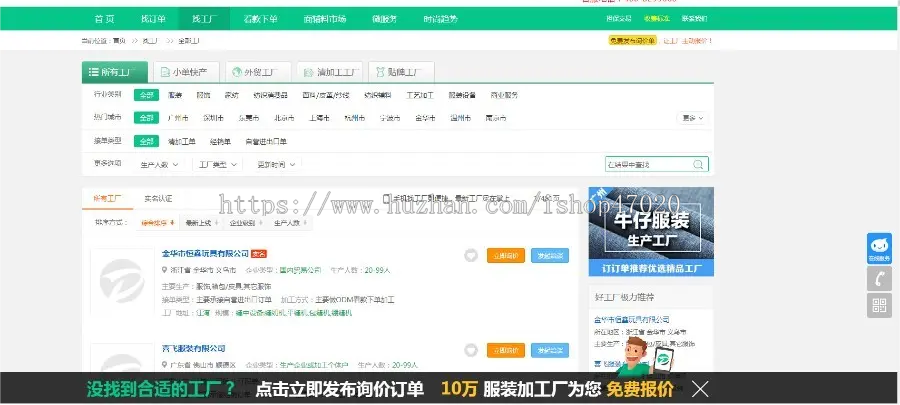Click location pin icon beside 浙江省

coord(165,270)
